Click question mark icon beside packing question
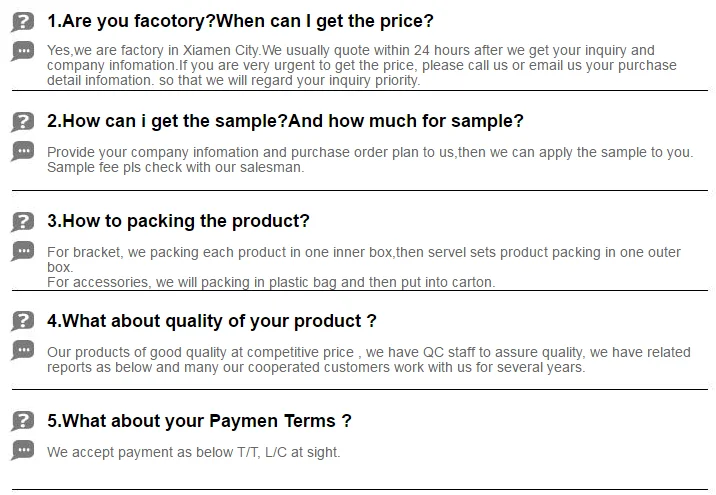 (22, 222)
